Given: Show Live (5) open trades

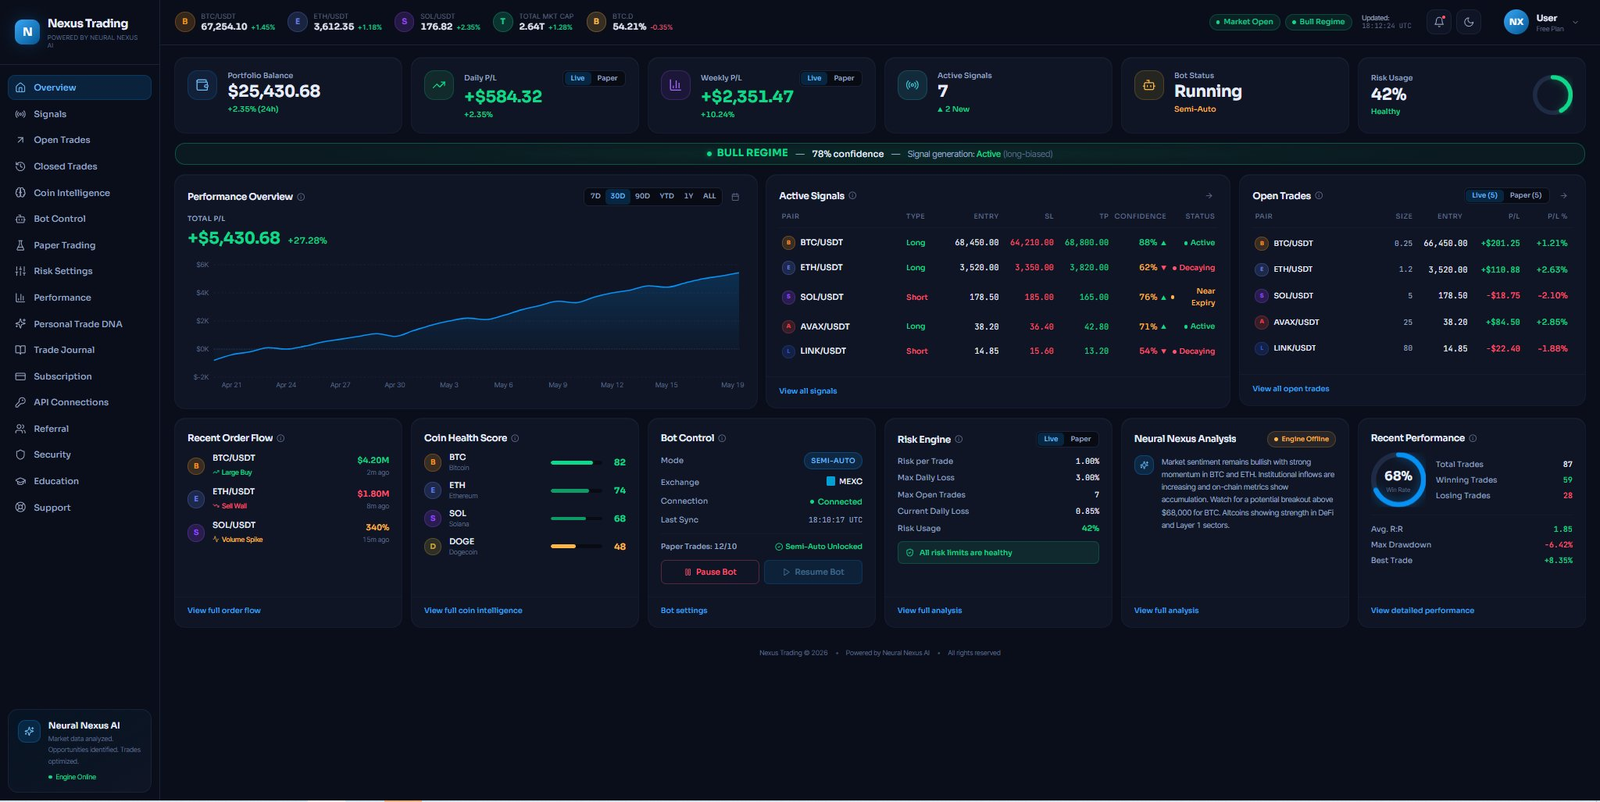Looking at the screenshot, I should tap(1484, 196).
